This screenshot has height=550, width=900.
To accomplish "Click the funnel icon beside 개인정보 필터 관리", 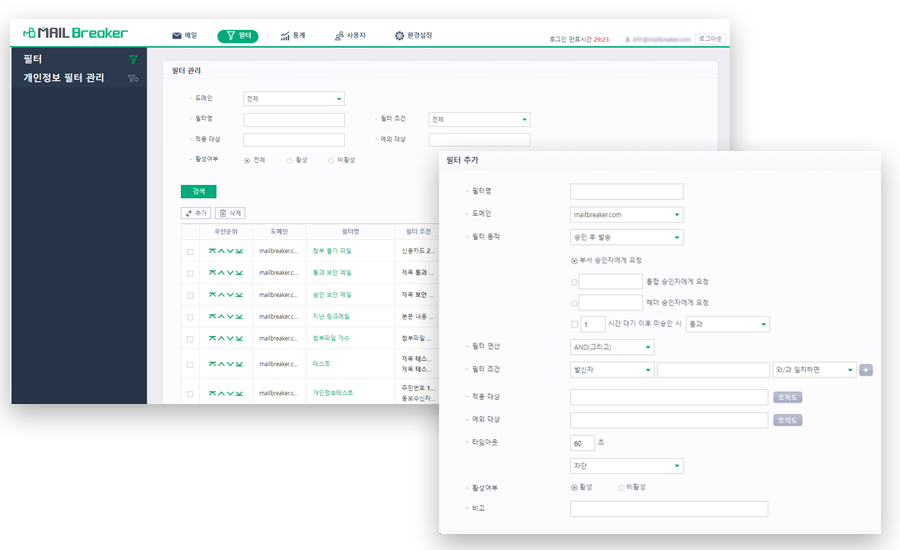I will point(133,78).
